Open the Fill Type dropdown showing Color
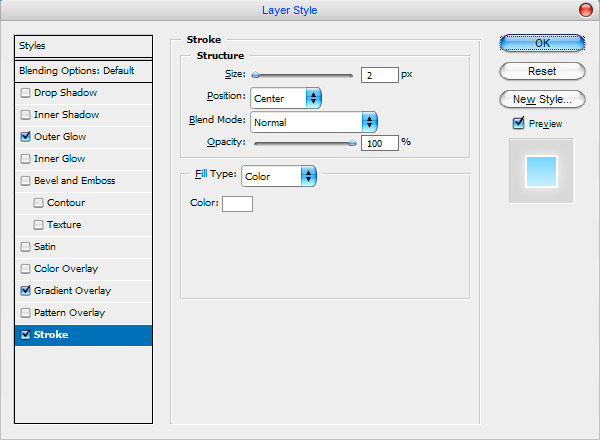 coord(279,176)
